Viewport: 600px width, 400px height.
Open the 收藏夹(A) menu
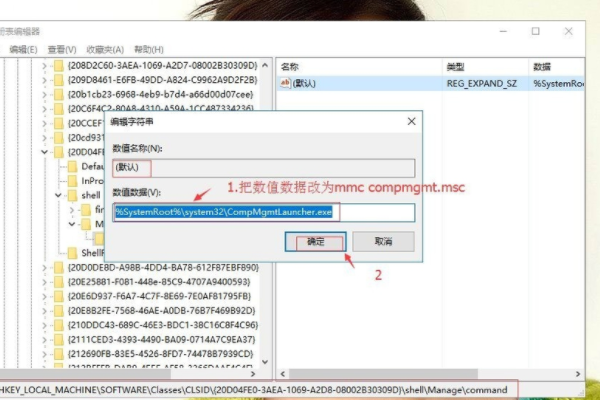point(105,49)
